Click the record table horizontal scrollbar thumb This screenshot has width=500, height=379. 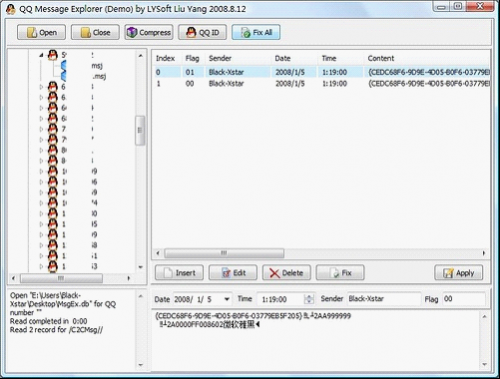pyautogui.click(x=224, y=253)
